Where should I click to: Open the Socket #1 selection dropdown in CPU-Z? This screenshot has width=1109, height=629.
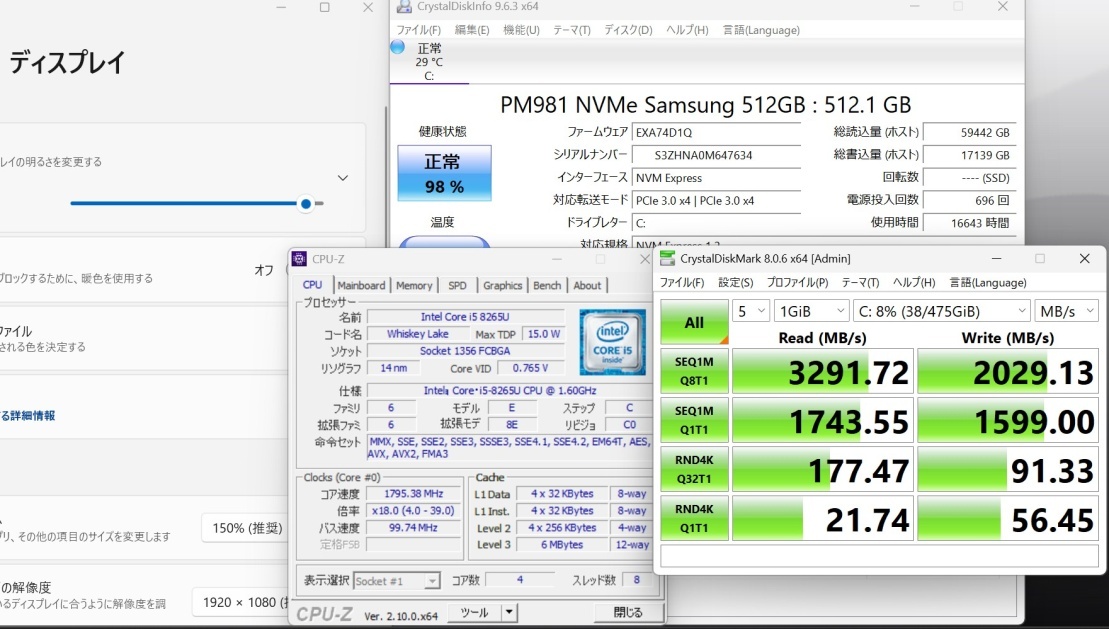pos(396,581)
